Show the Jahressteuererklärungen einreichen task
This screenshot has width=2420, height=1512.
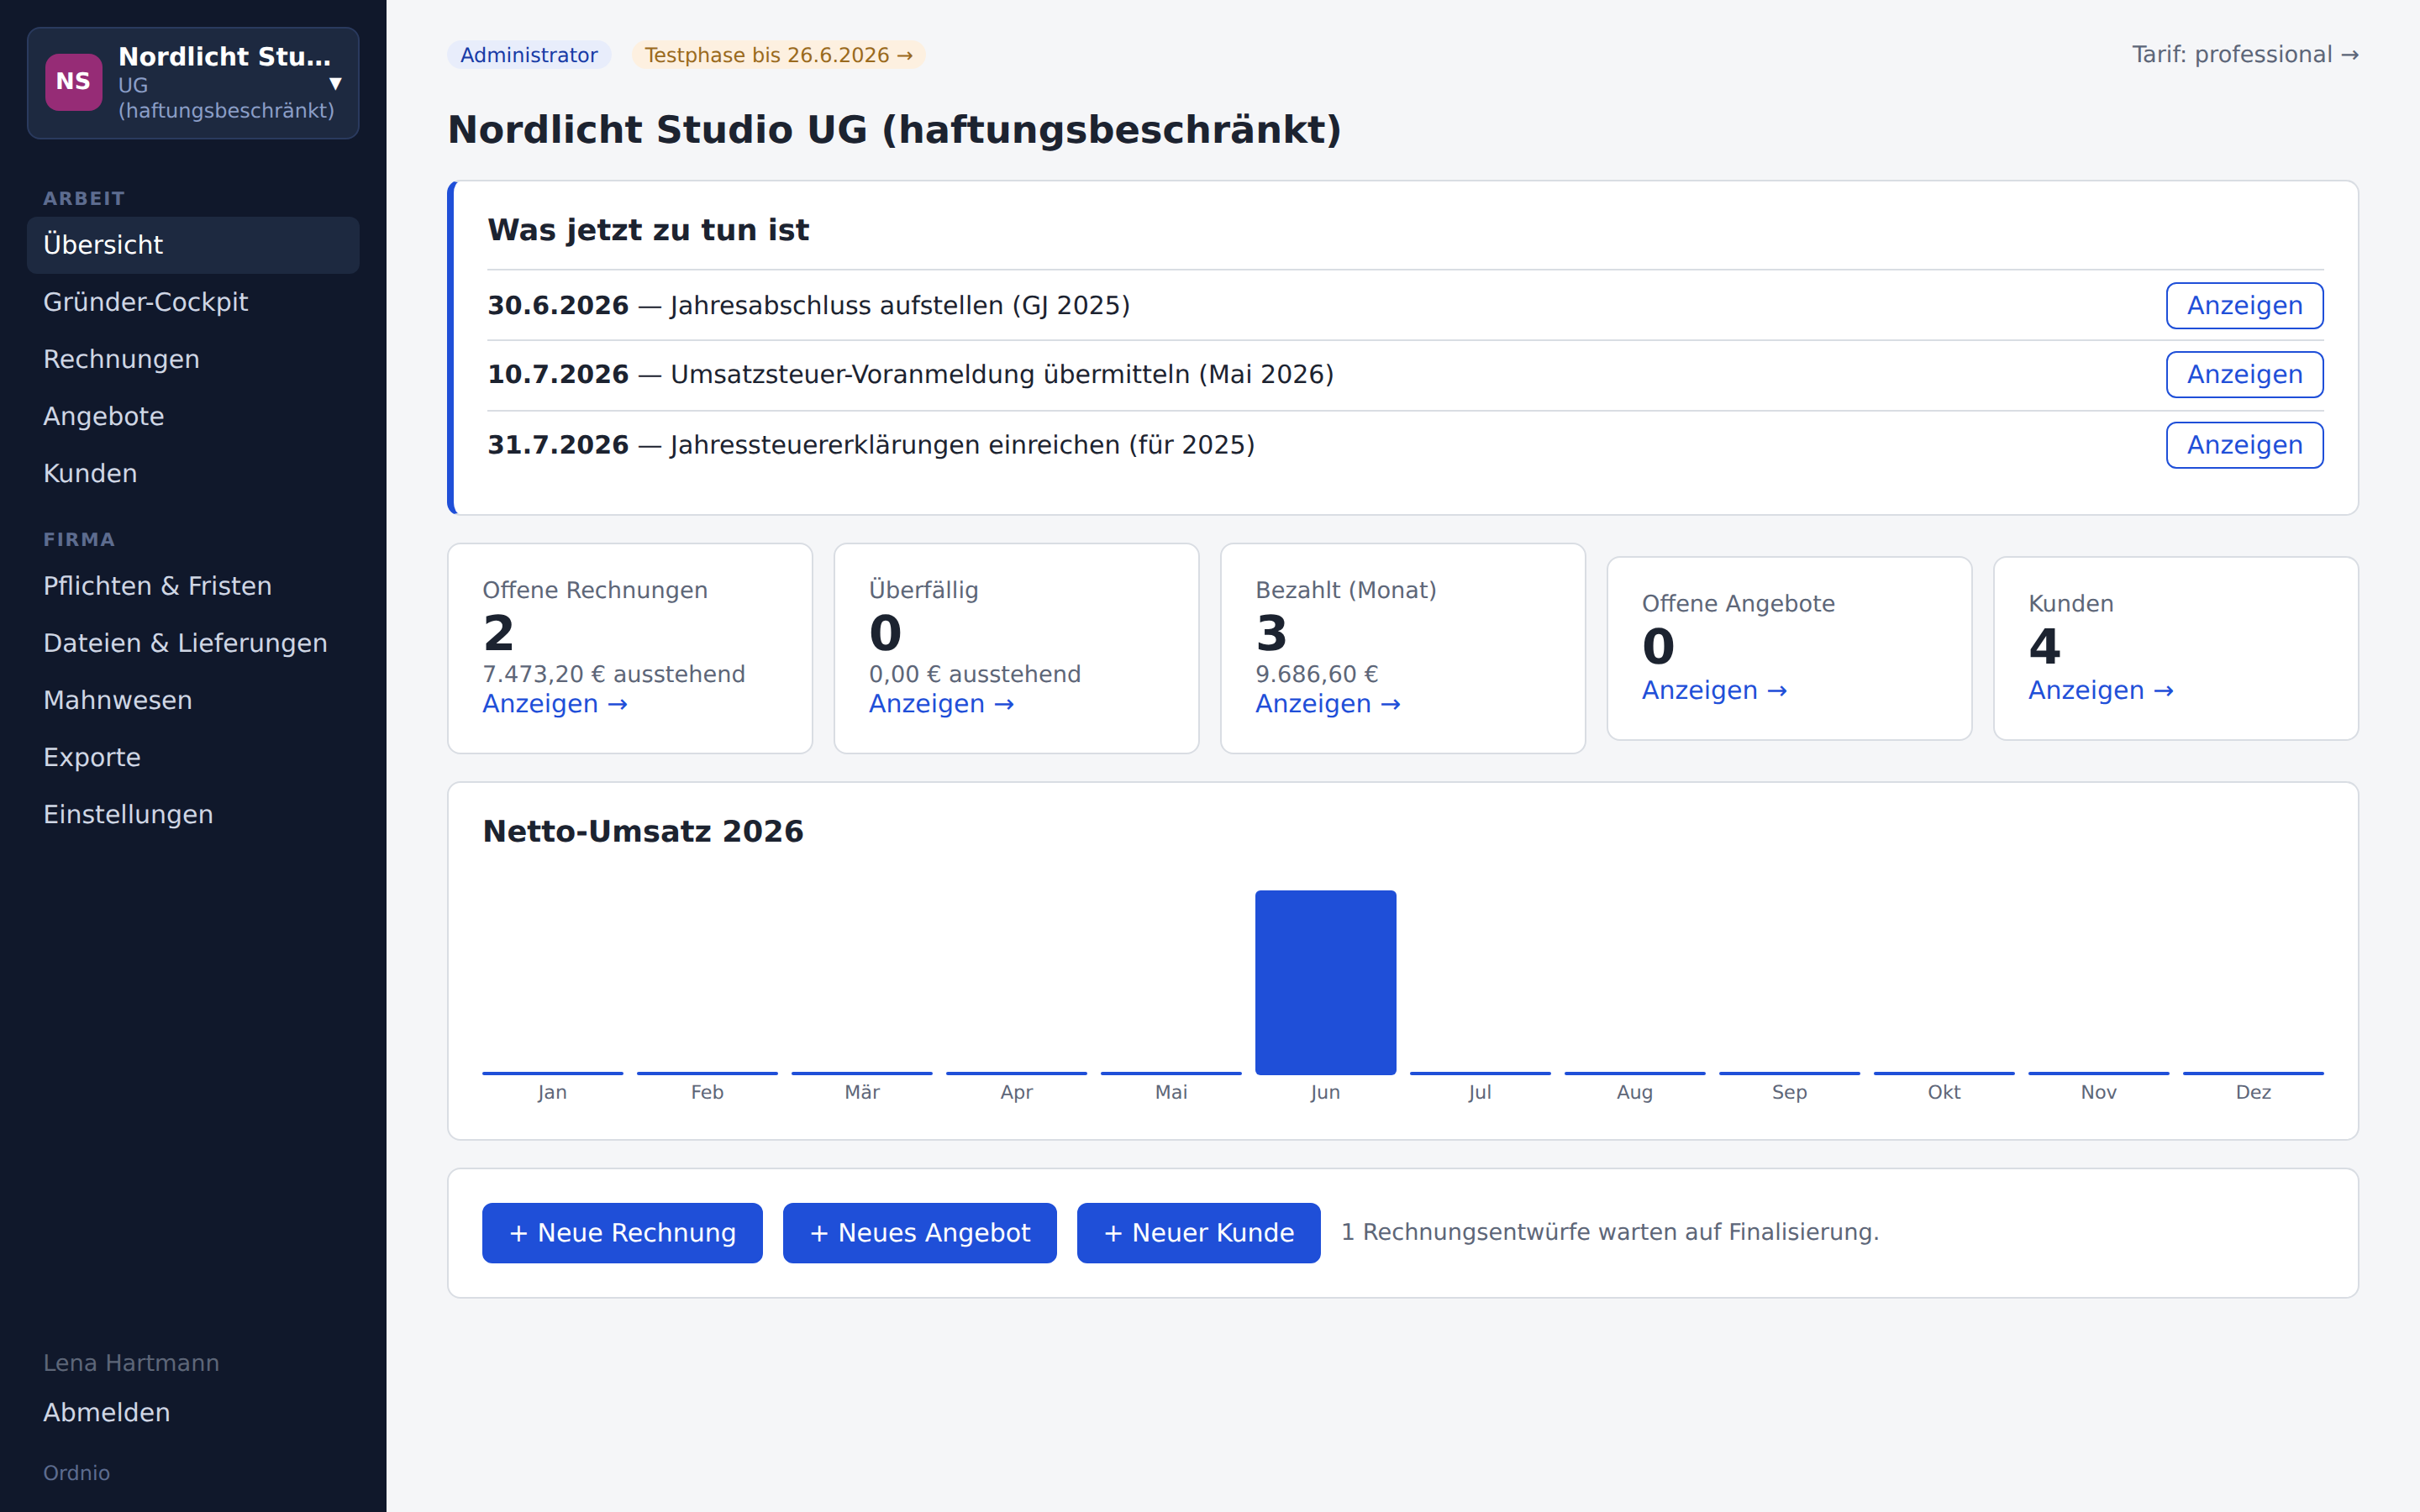tap(2244, 445)
